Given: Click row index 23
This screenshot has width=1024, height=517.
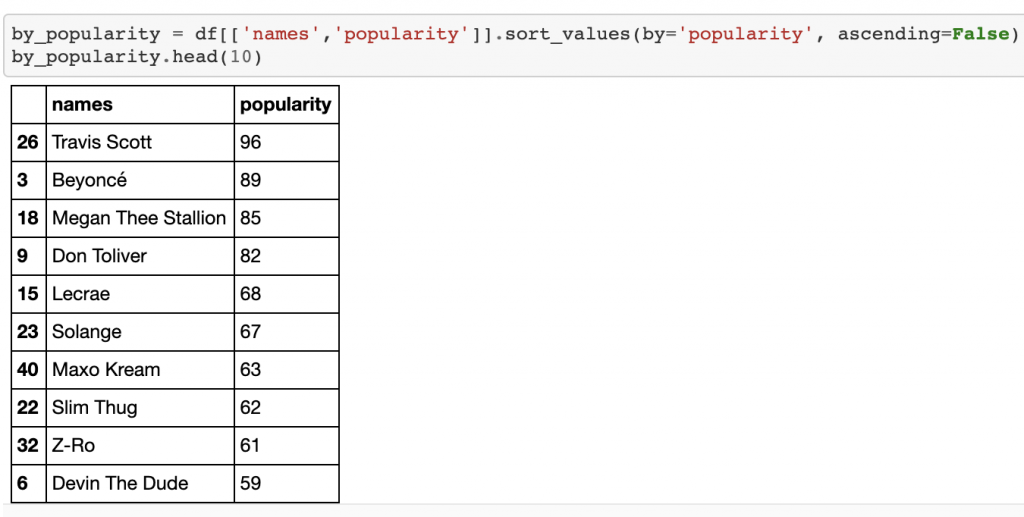Looking at the screenshot, I should (29, 332).
